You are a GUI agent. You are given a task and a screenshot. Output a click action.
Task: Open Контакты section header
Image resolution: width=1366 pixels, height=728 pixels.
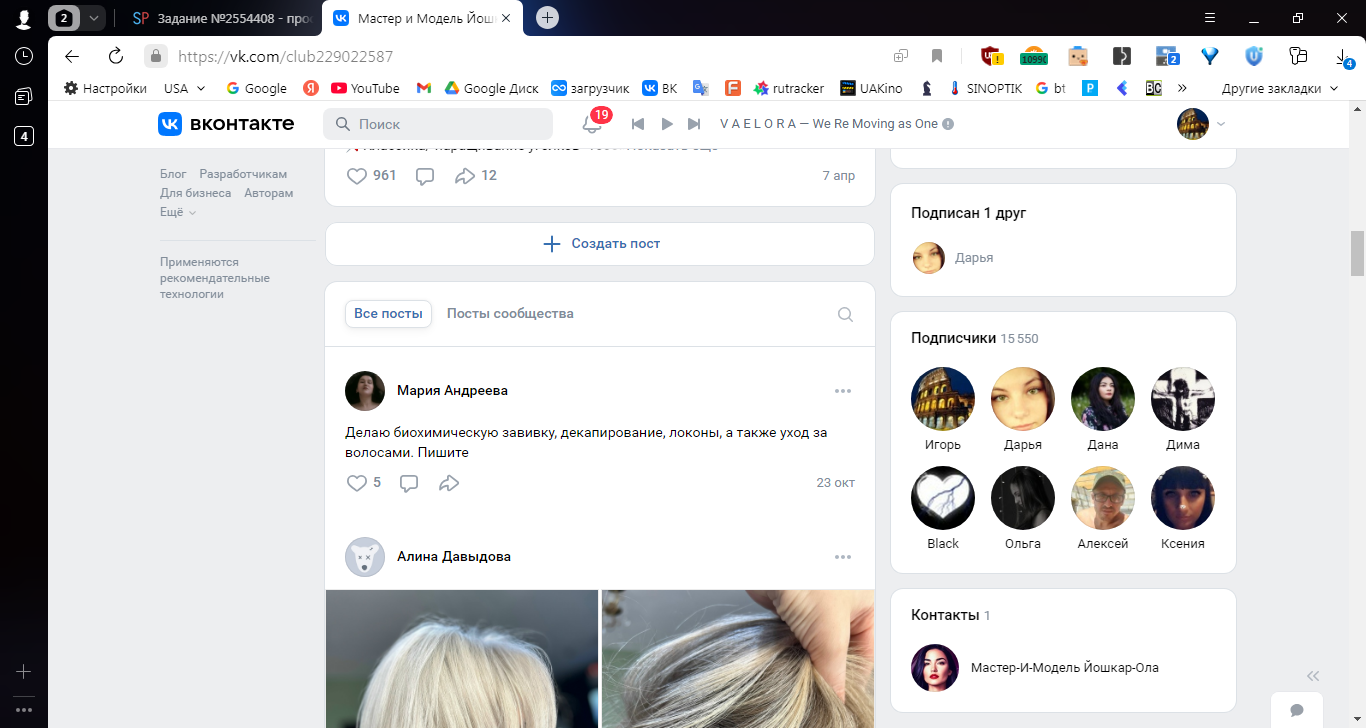[x=950, y=615]
